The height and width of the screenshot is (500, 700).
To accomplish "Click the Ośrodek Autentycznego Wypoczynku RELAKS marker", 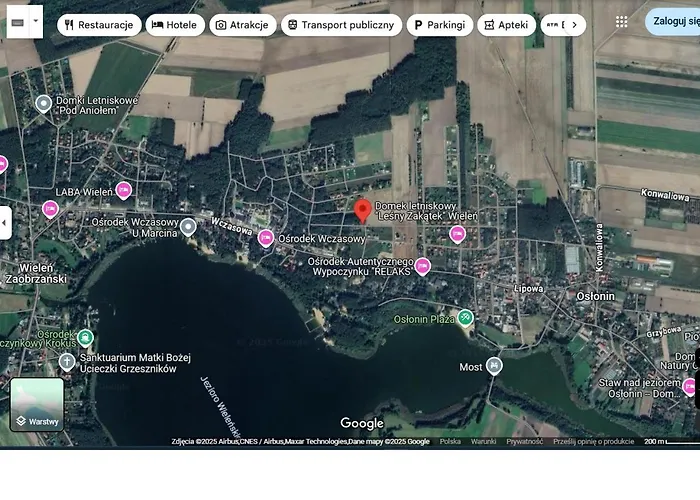I will click(423, 266).
